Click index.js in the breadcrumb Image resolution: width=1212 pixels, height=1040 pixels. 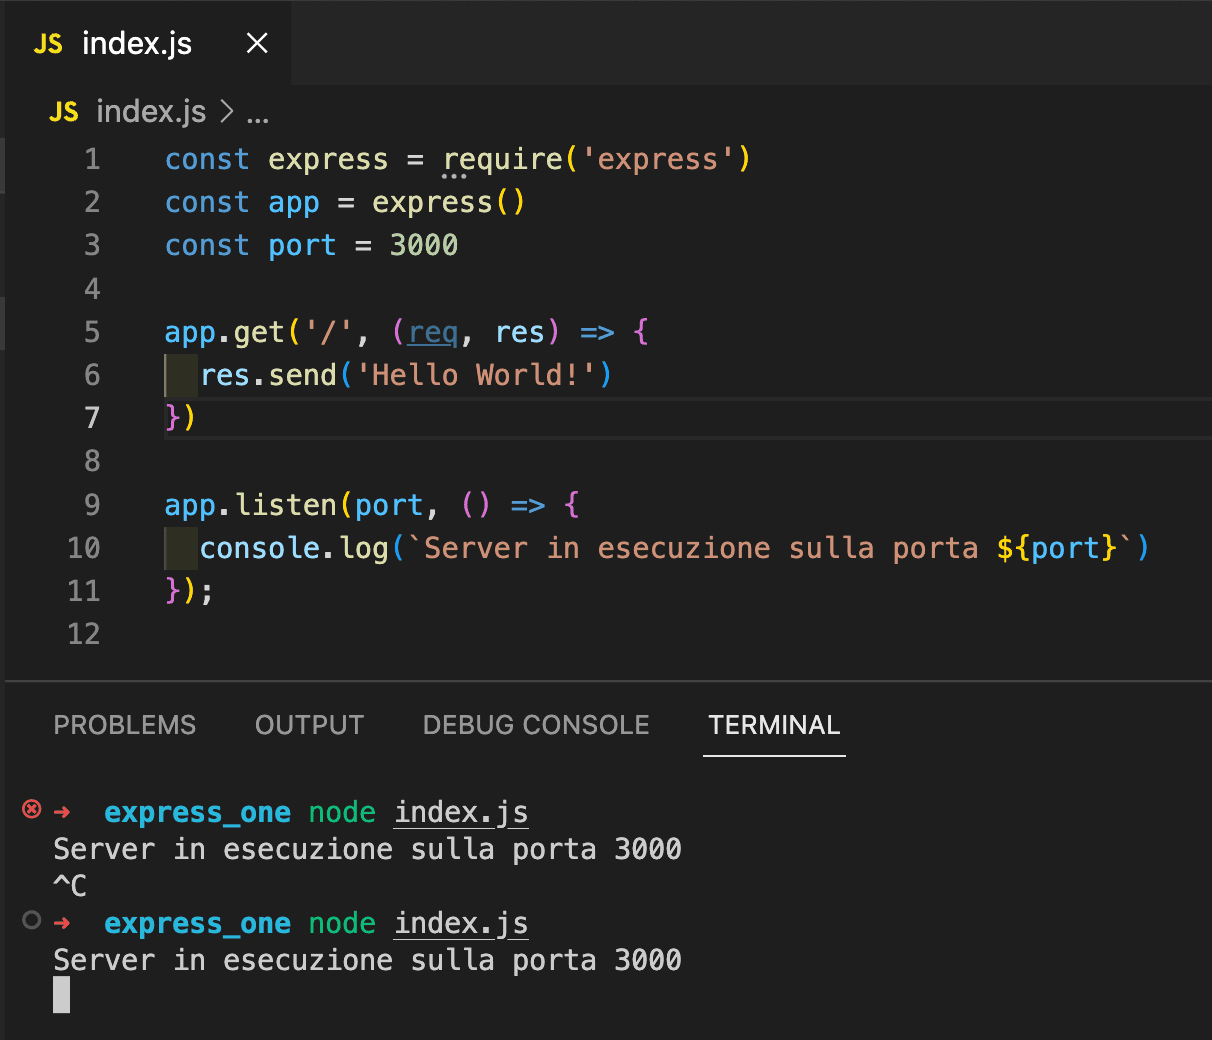pyautogui.click(x=151, y=112)
